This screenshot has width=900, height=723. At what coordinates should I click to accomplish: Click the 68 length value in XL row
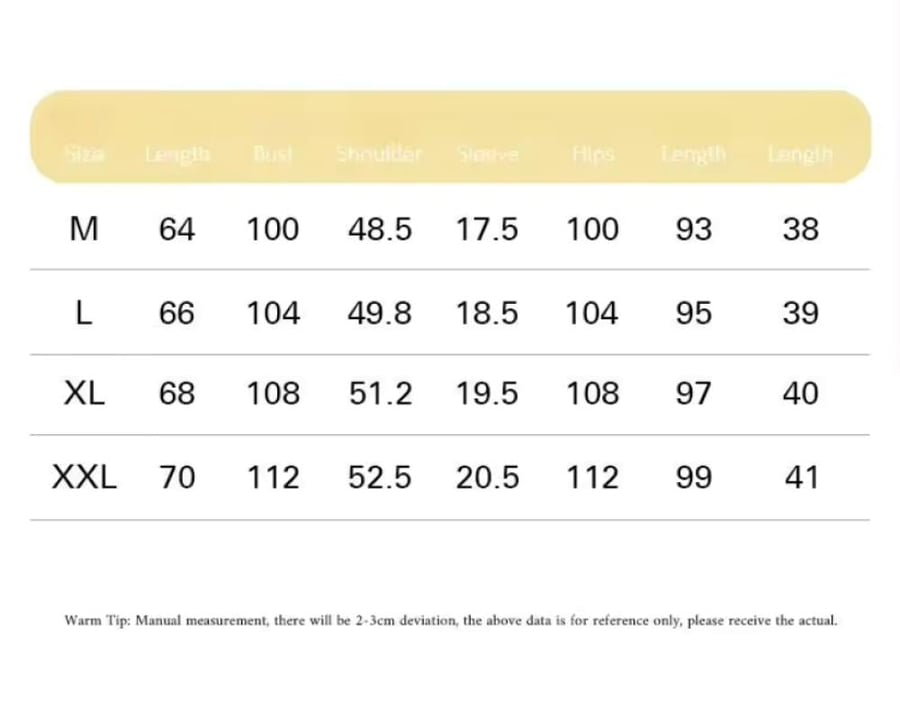(x=177, y=394)
